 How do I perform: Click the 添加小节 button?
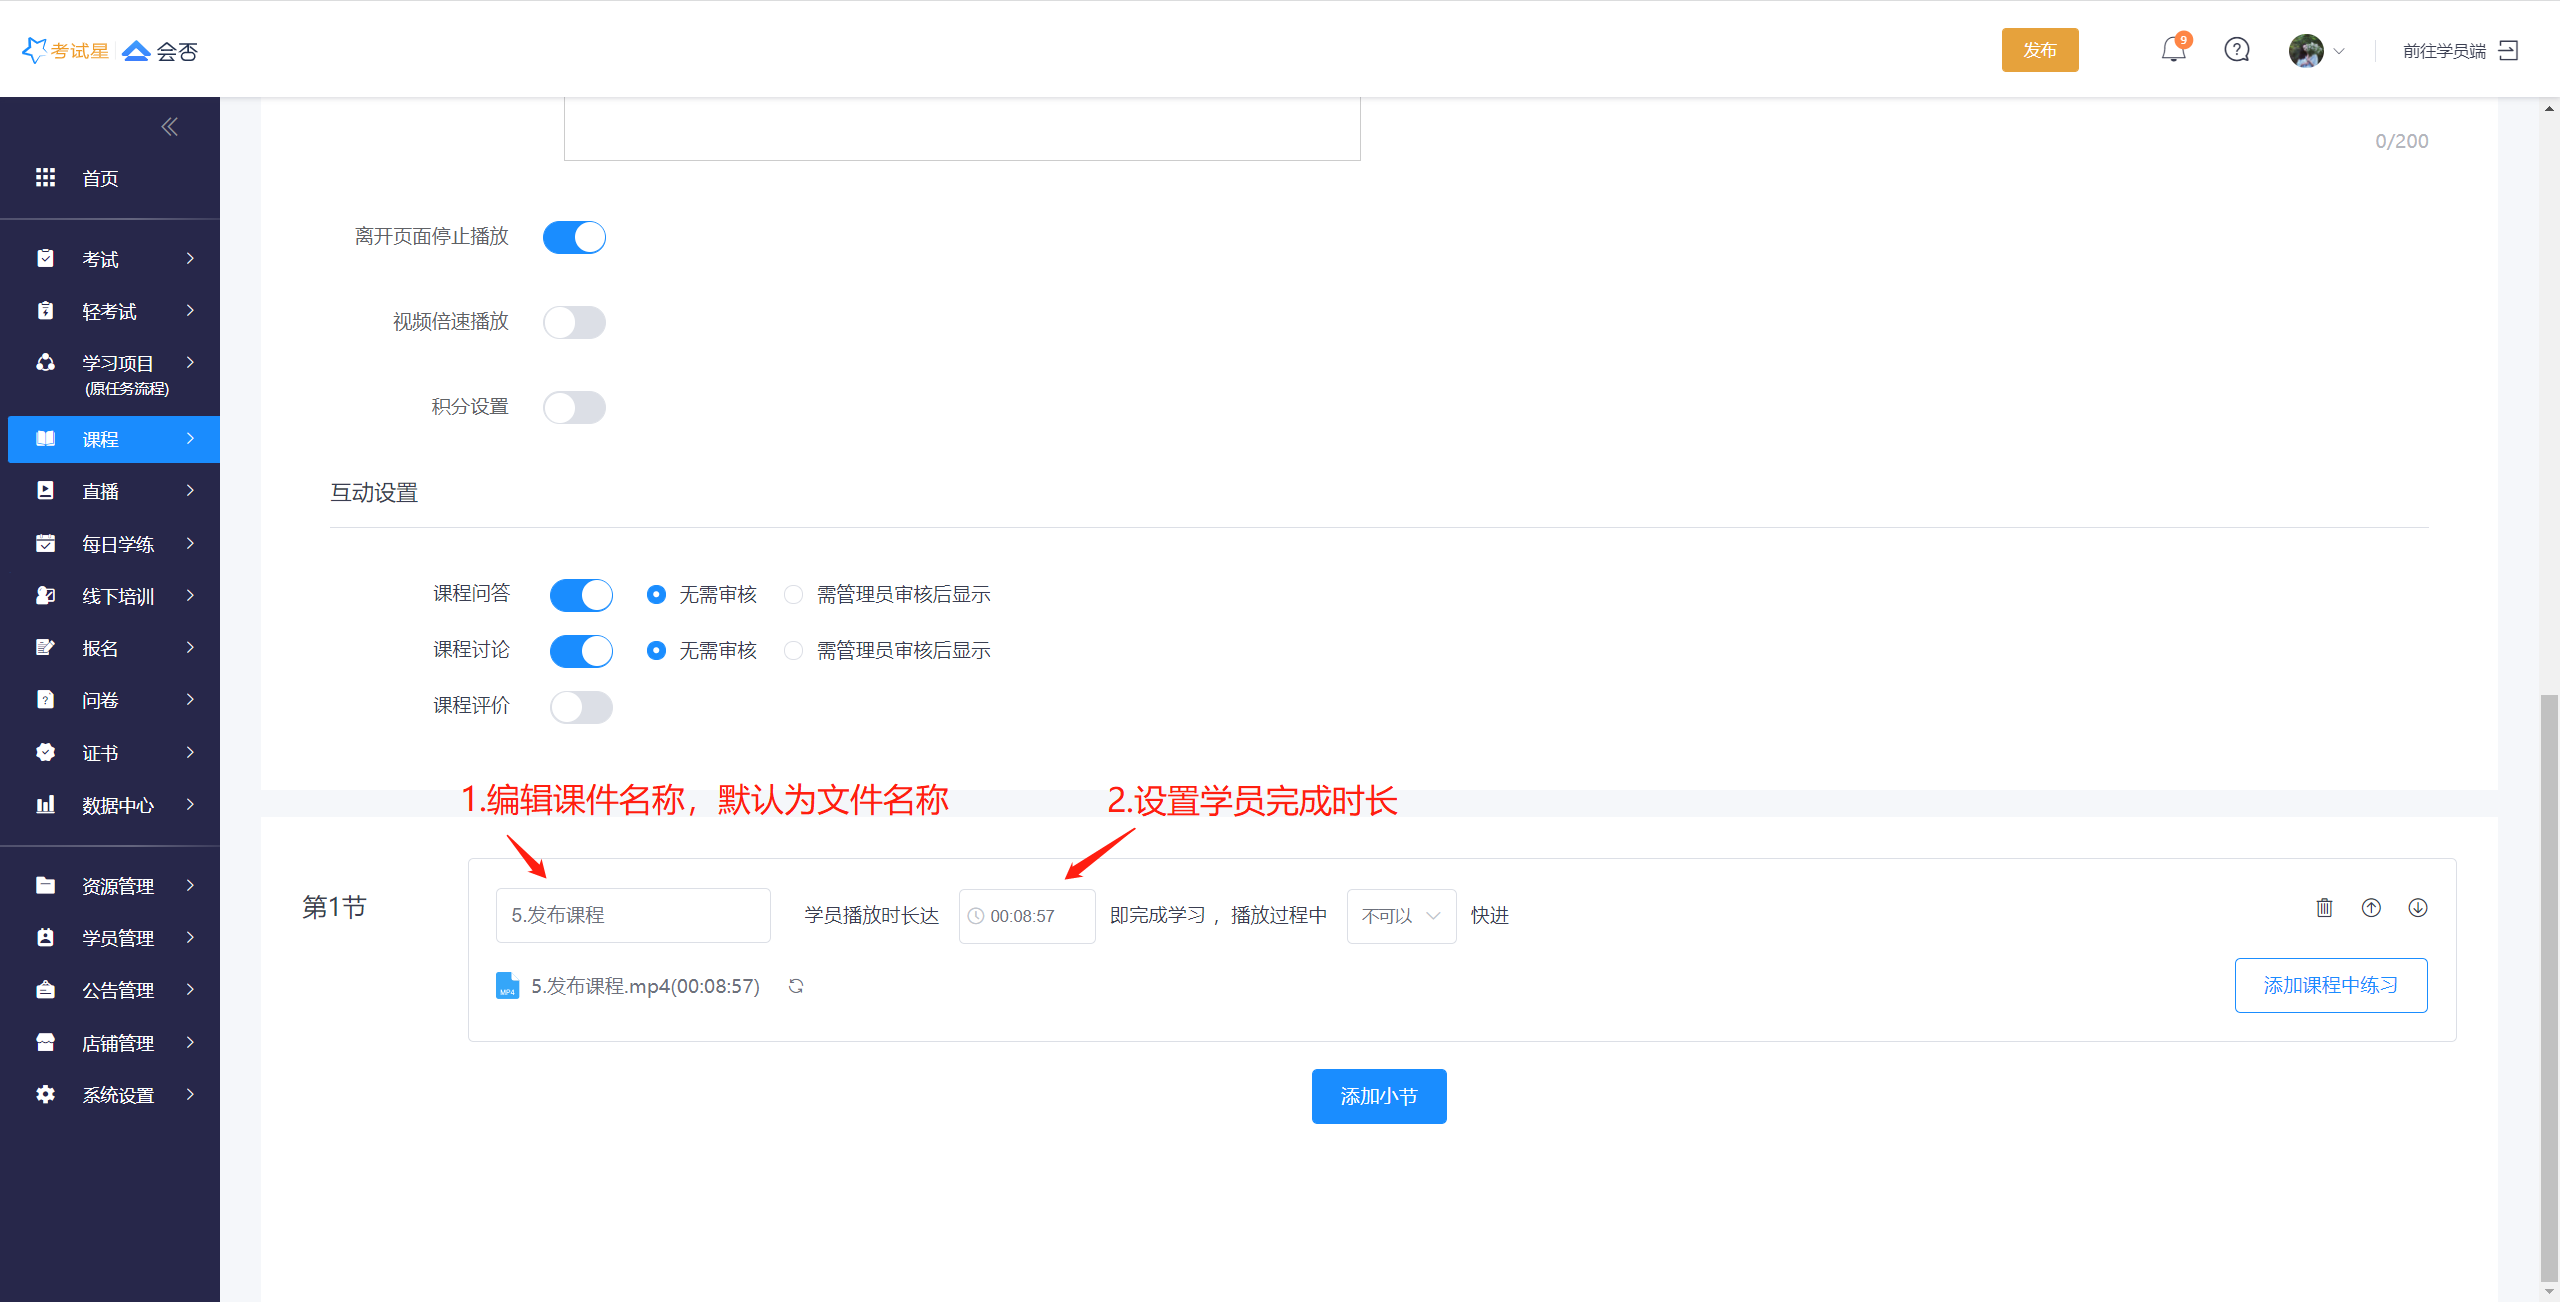pos(1378,1097)
